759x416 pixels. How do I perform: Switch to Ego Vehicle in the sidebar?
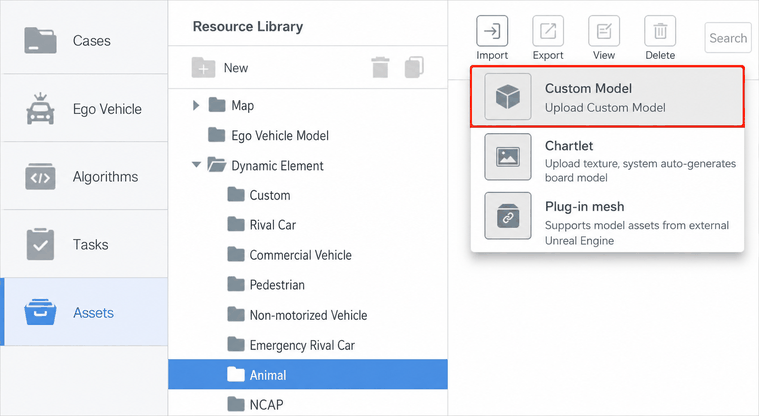tap(84, 108)
